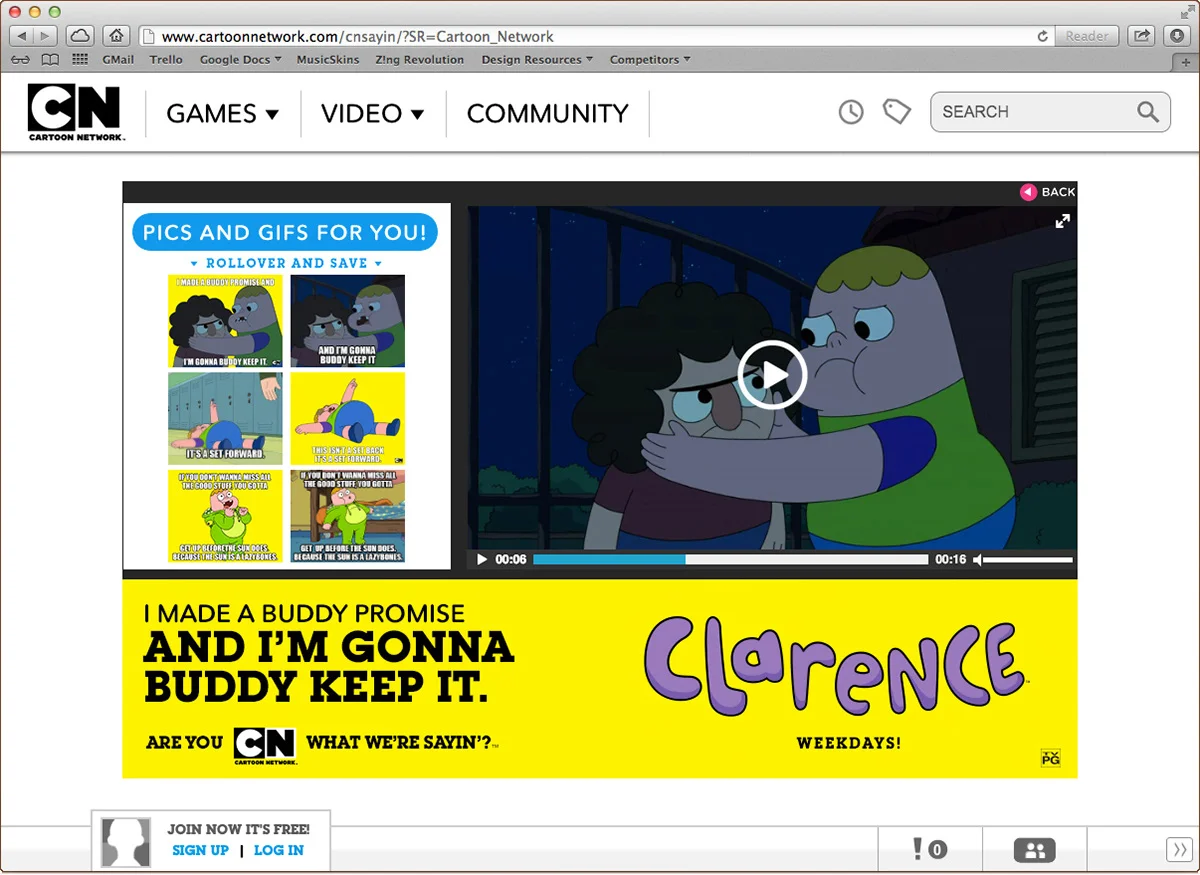The image size is (1200, 875).
Task: Enter Safari full screen using corner arrows
Action: tap(1186, 11)
